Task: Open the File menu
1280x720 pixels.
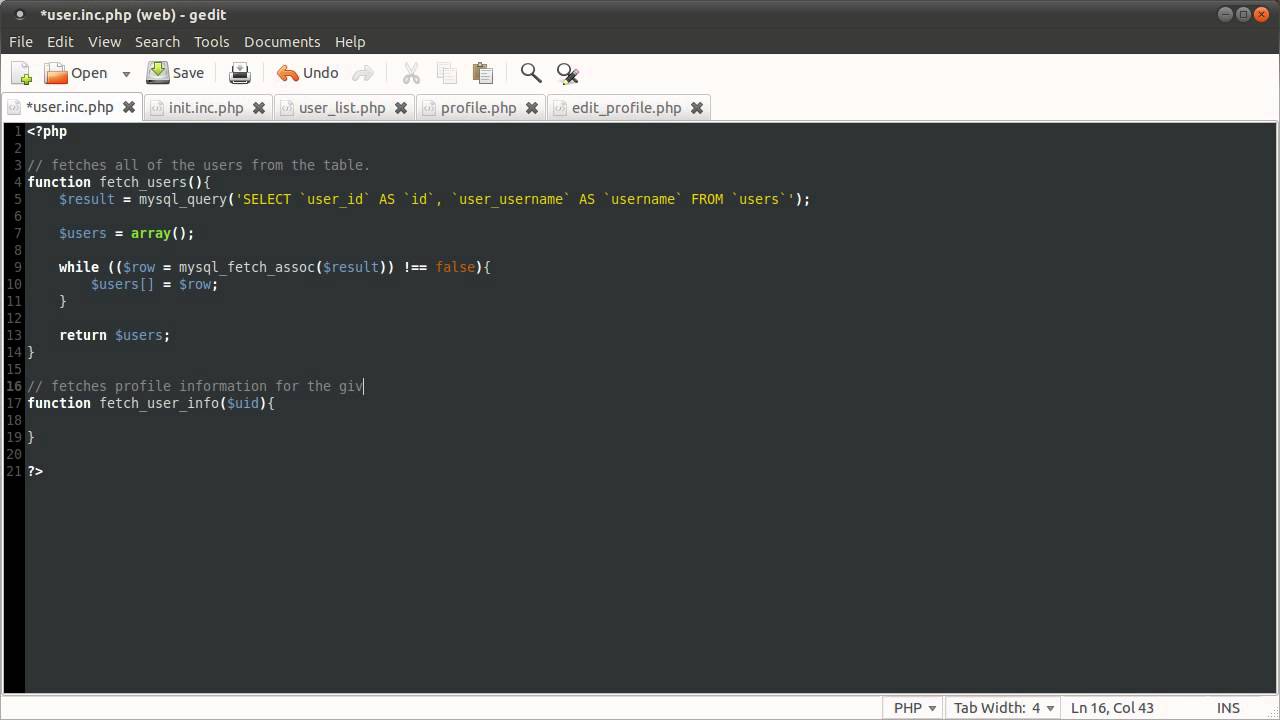Action: click(x=21, y=42)
